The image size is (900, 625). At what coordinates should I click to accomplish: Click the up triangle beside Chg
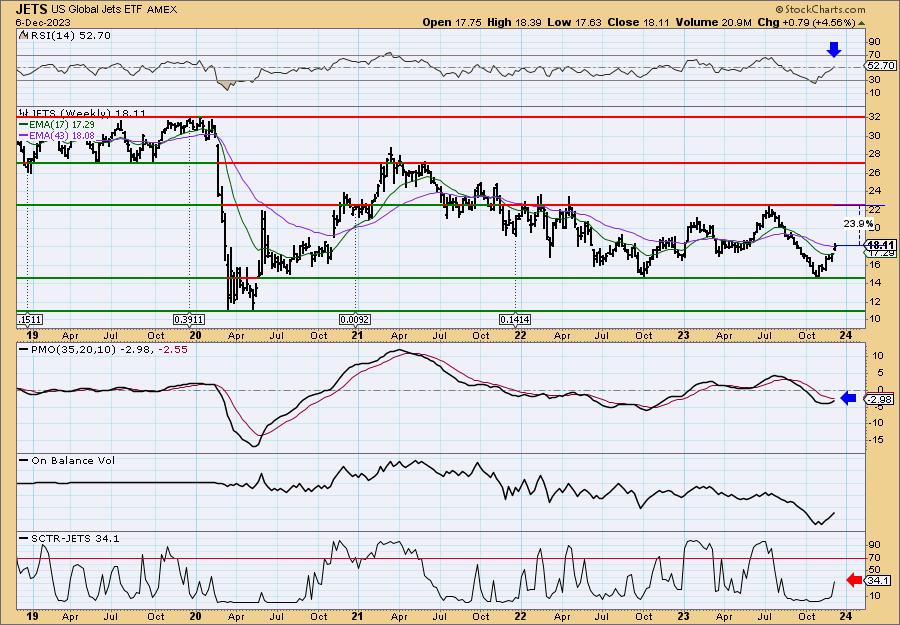coord(861,22)
